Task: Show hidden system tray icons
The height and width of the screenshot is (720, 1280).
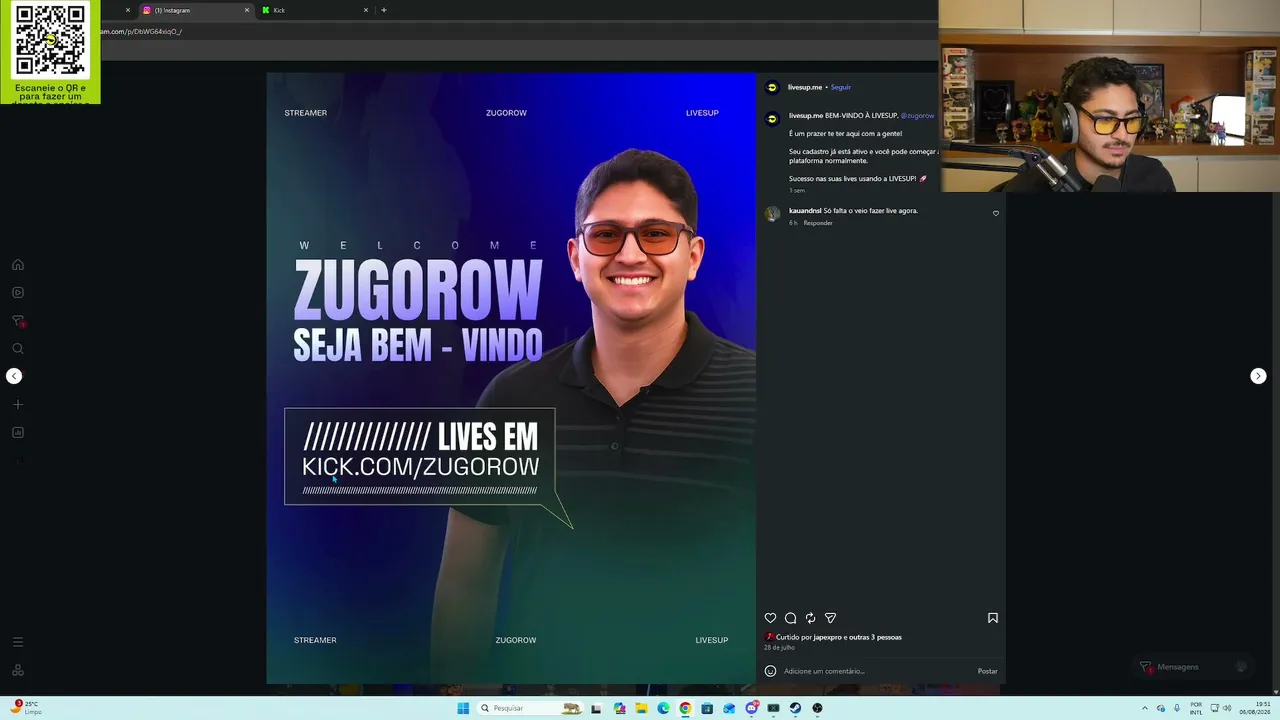Action: 1145,708
